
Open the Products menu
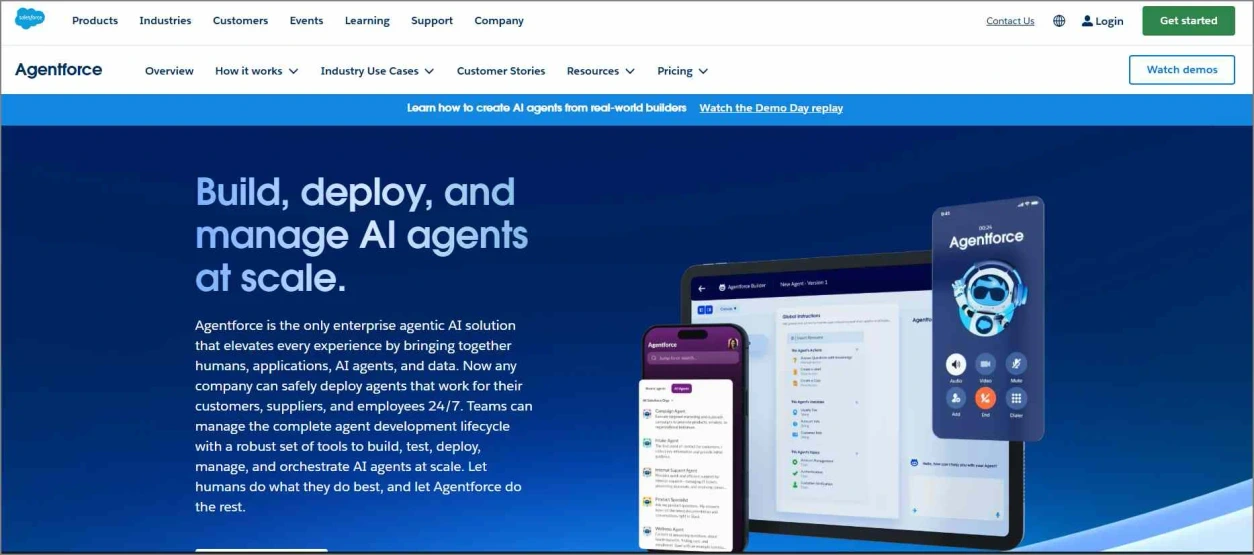pyautogui.click(x=95, y=21)
